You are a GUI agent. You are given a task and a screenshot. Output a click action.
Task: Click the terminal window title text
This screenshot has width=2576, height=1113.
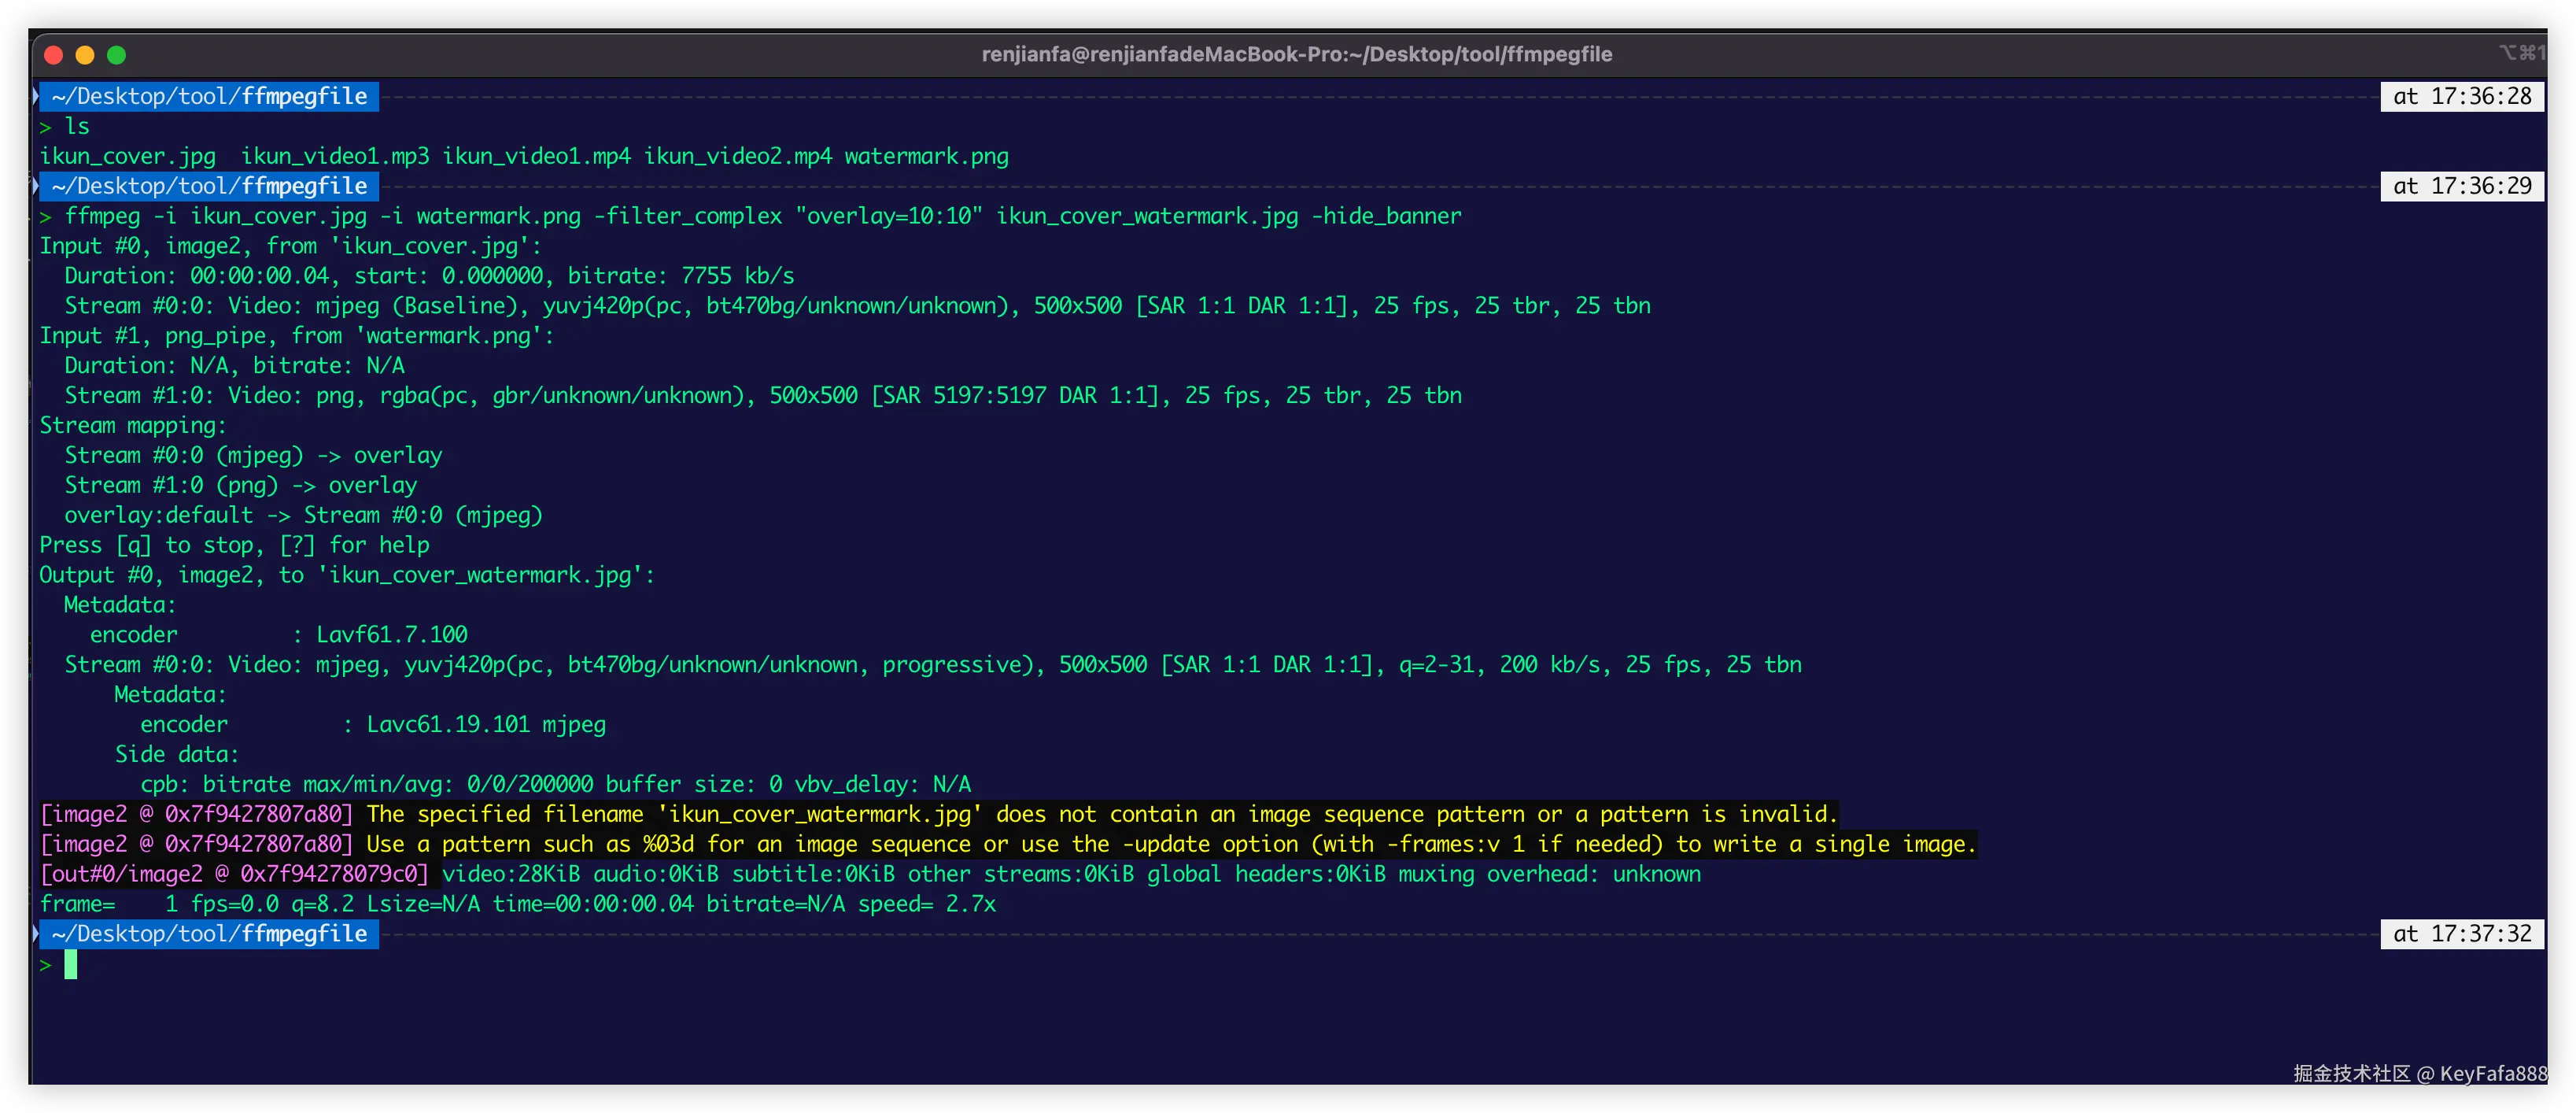click(x=1296, y=54)
